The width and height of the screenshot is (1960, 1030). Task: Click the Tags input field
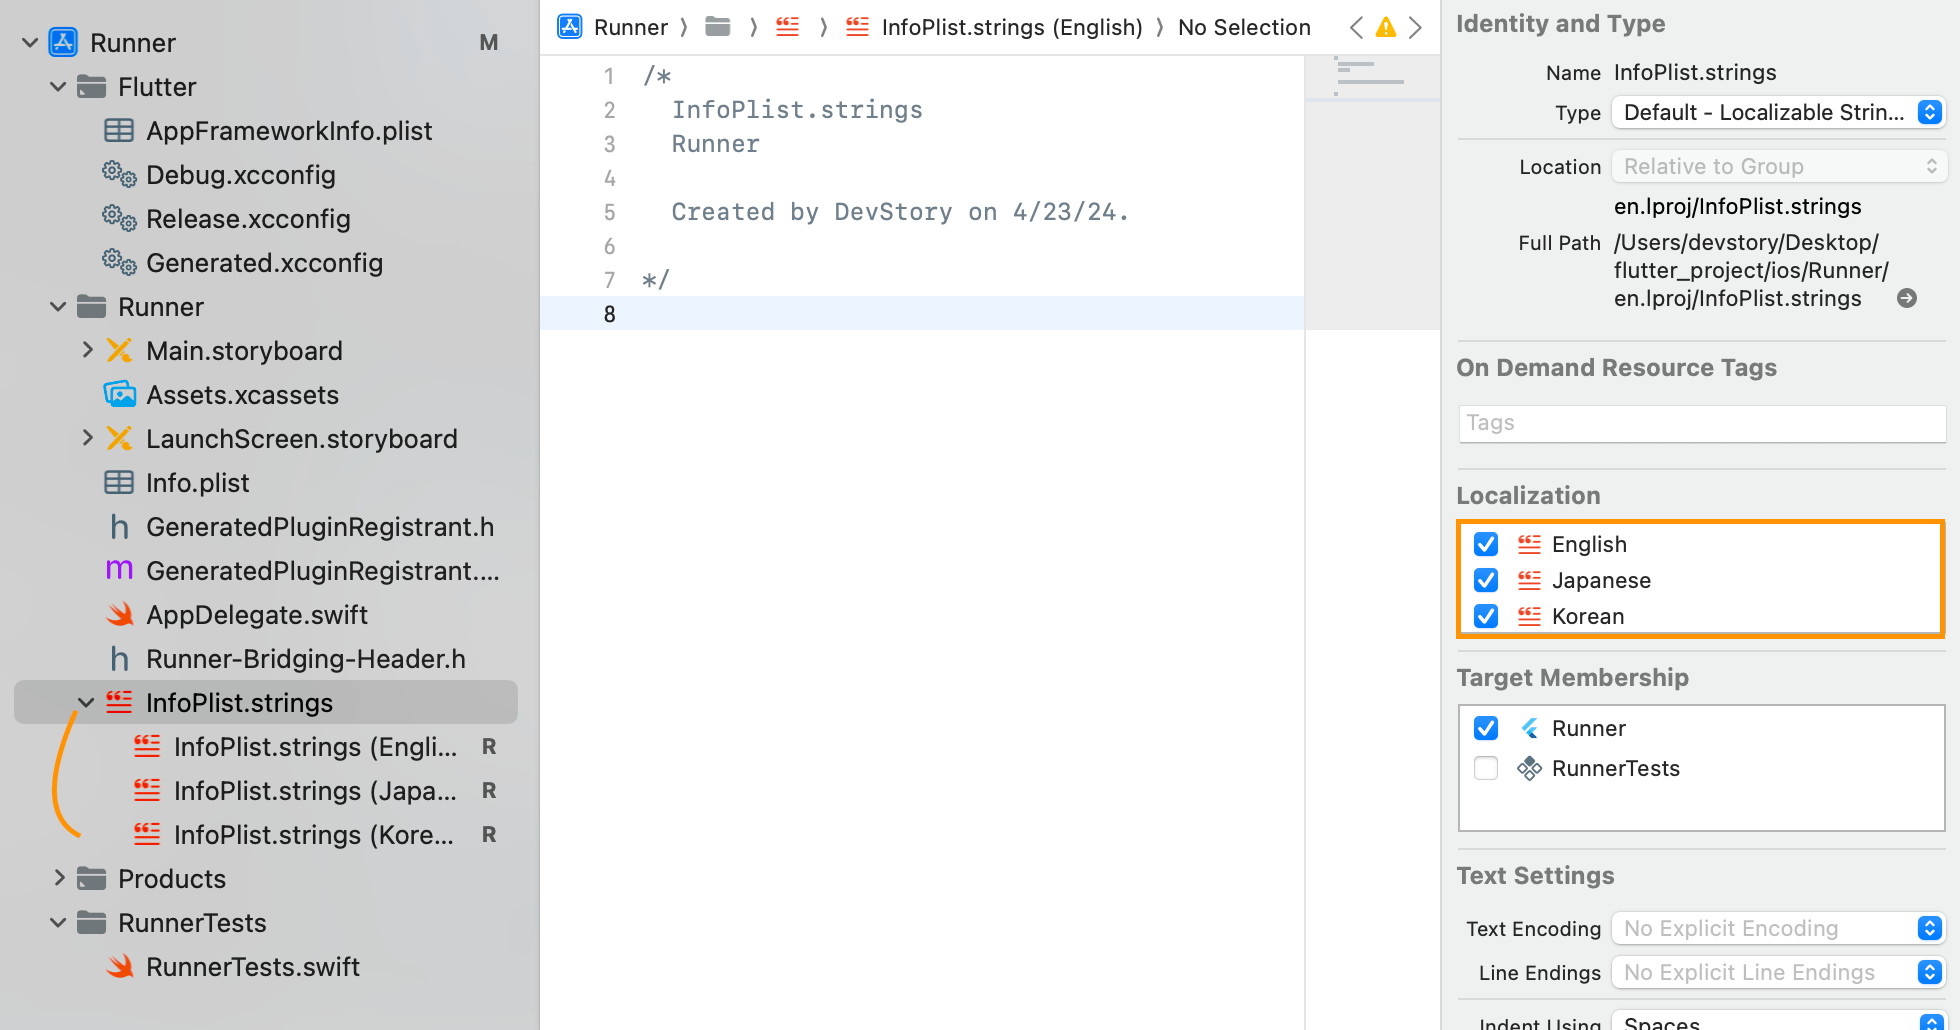tap(1700, 423)
